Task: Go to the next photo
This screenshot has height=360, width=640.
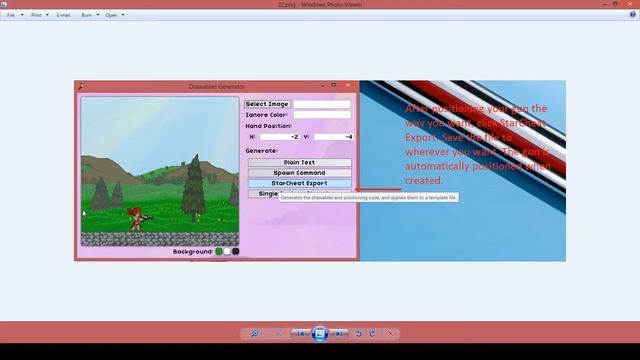Action: coord(339,333)
